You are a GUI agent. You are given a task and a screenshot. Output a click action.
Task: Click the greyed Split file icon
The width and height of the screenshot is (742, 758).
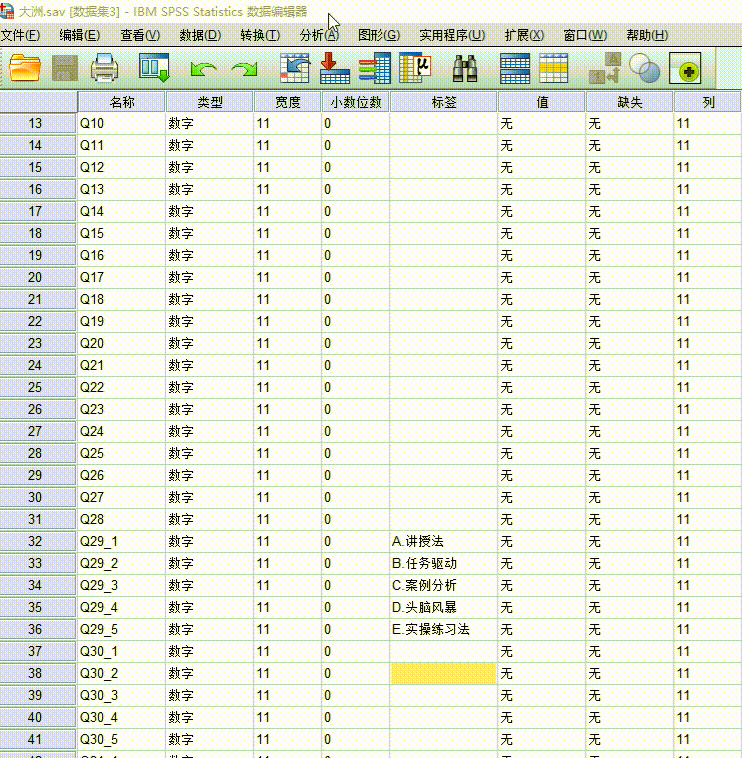(605, 68)
